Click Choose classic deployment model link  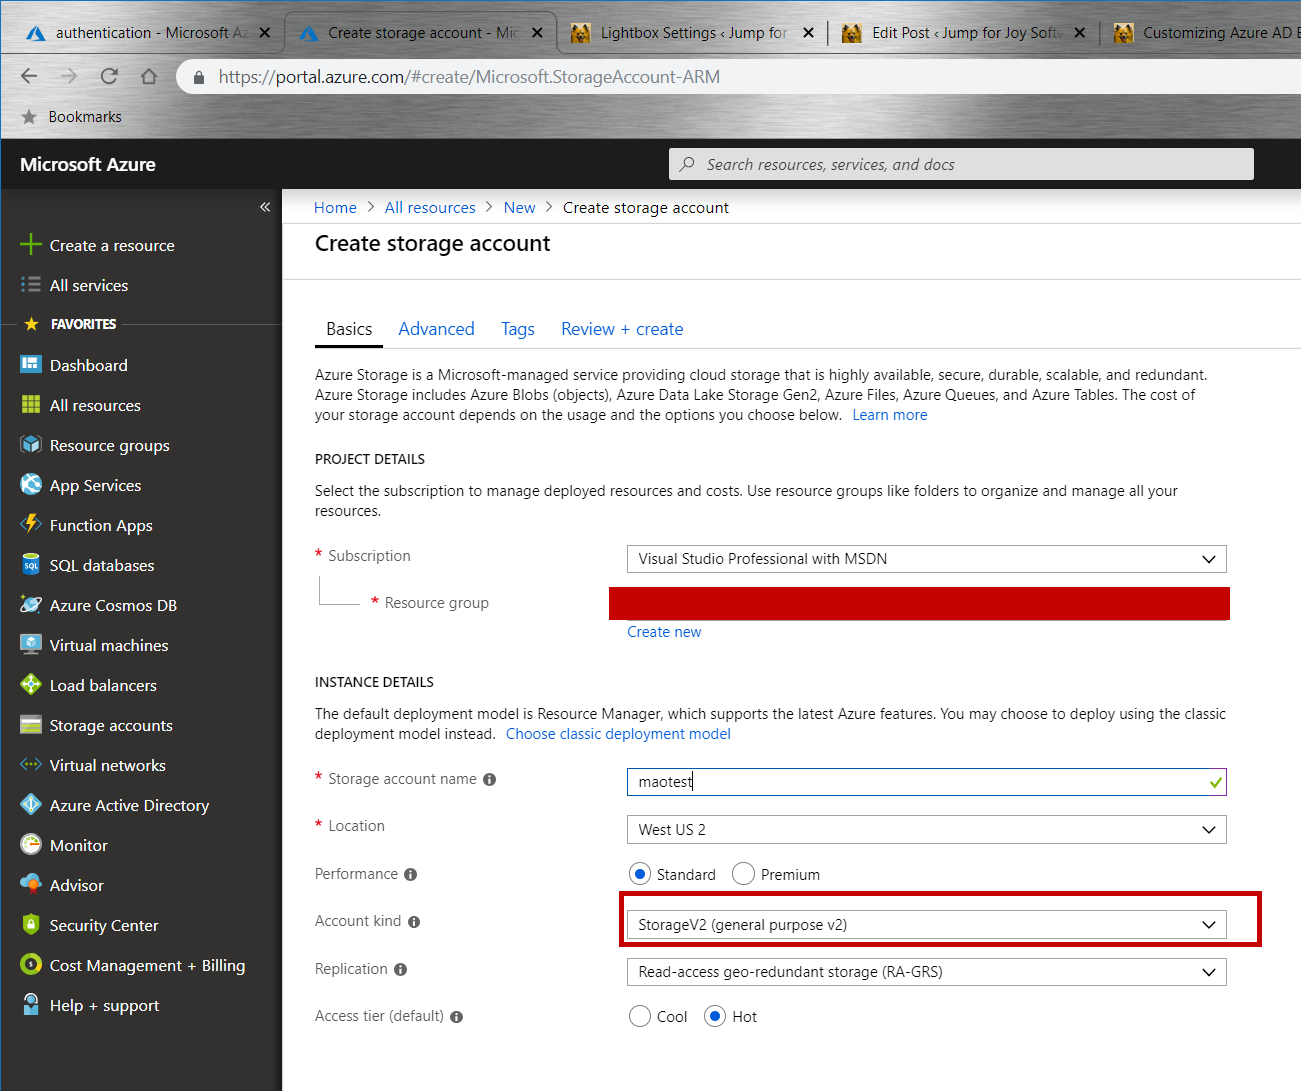(x=618, y=734)
